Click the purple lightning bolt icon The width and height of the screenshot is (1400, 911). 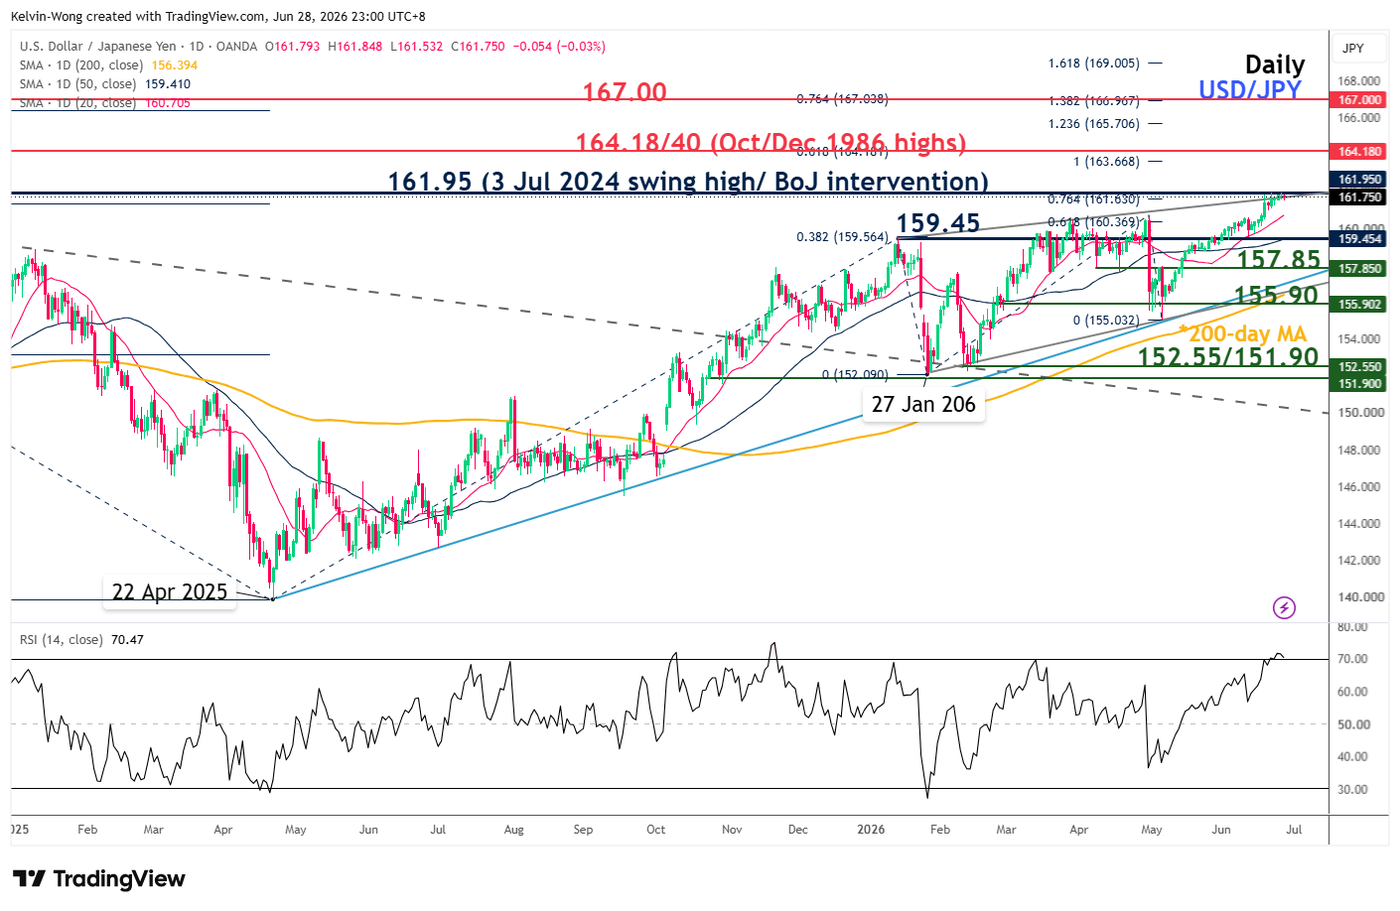[x=1284, y=607]
